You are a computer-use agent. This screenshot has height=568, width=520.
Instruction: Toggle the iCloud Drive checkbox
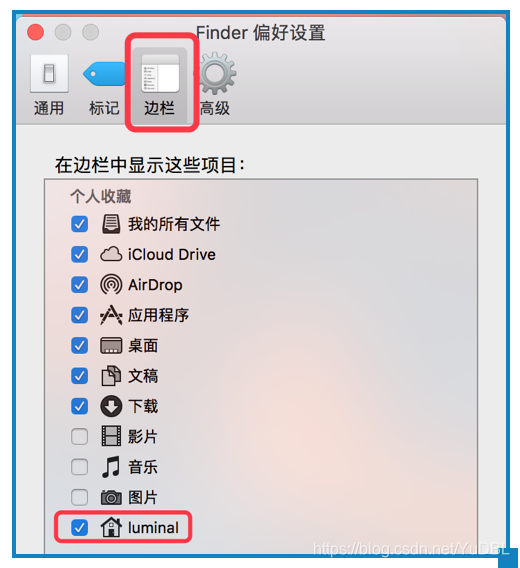point(79,254)
